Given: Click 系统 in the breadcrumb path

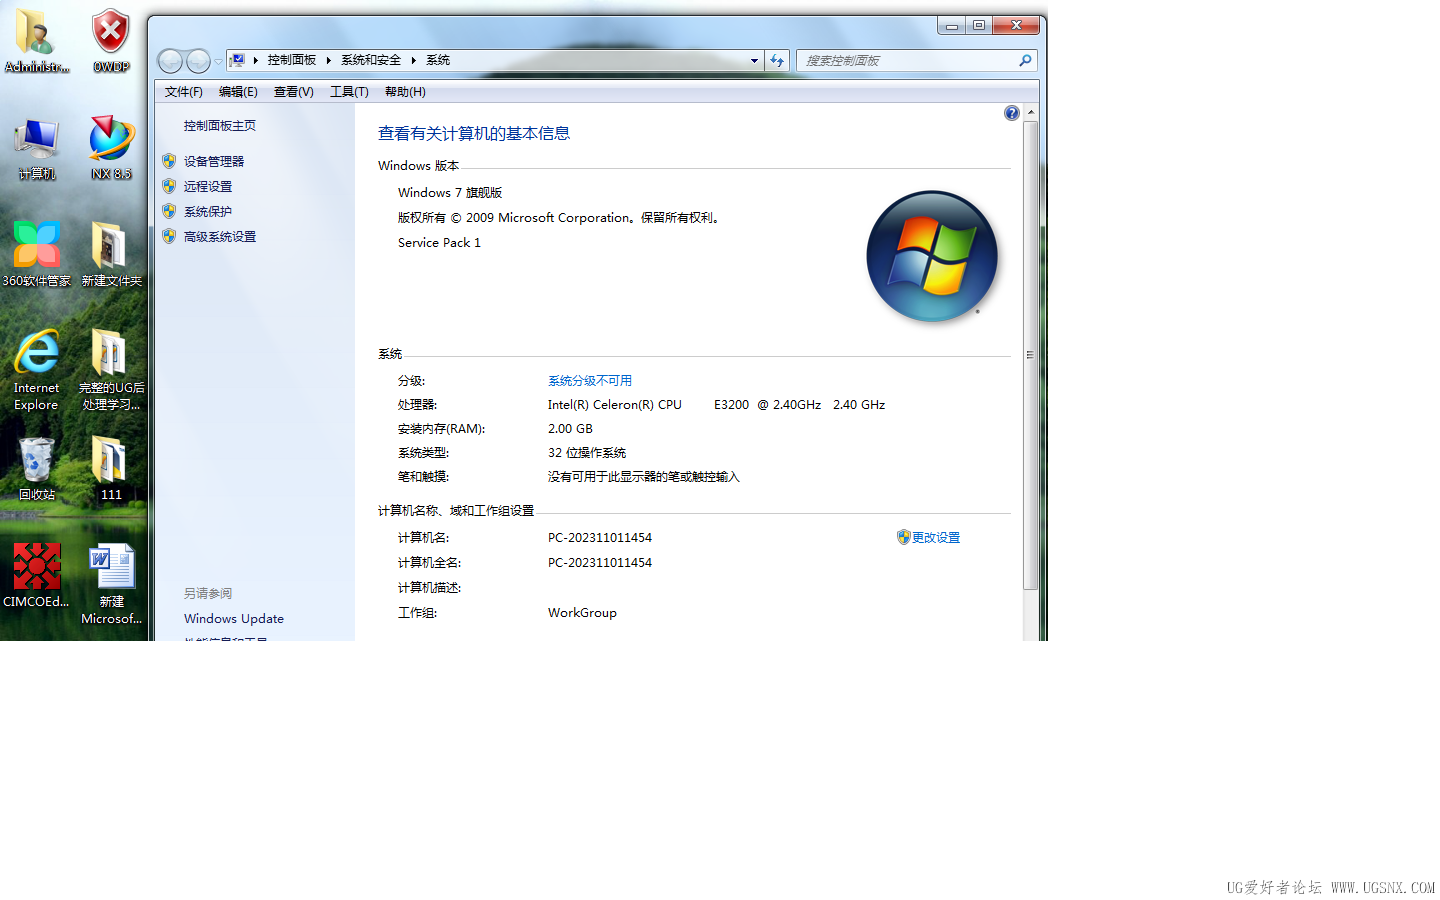Looking at the screenshot, I should [438, 61].
